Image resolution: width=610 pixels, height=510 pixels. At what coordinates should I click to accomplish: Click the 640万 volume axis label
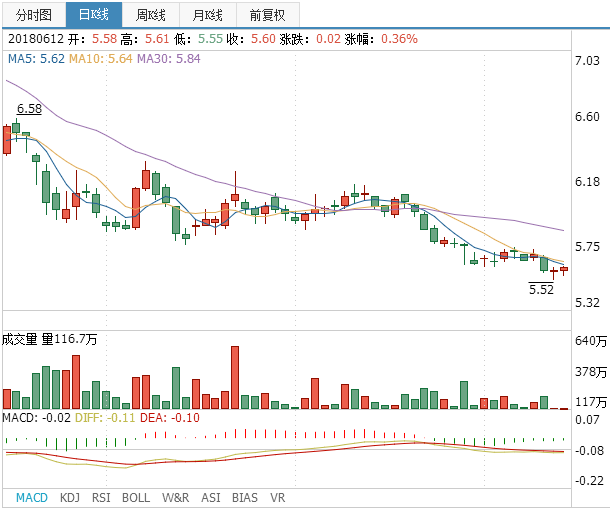591,341
